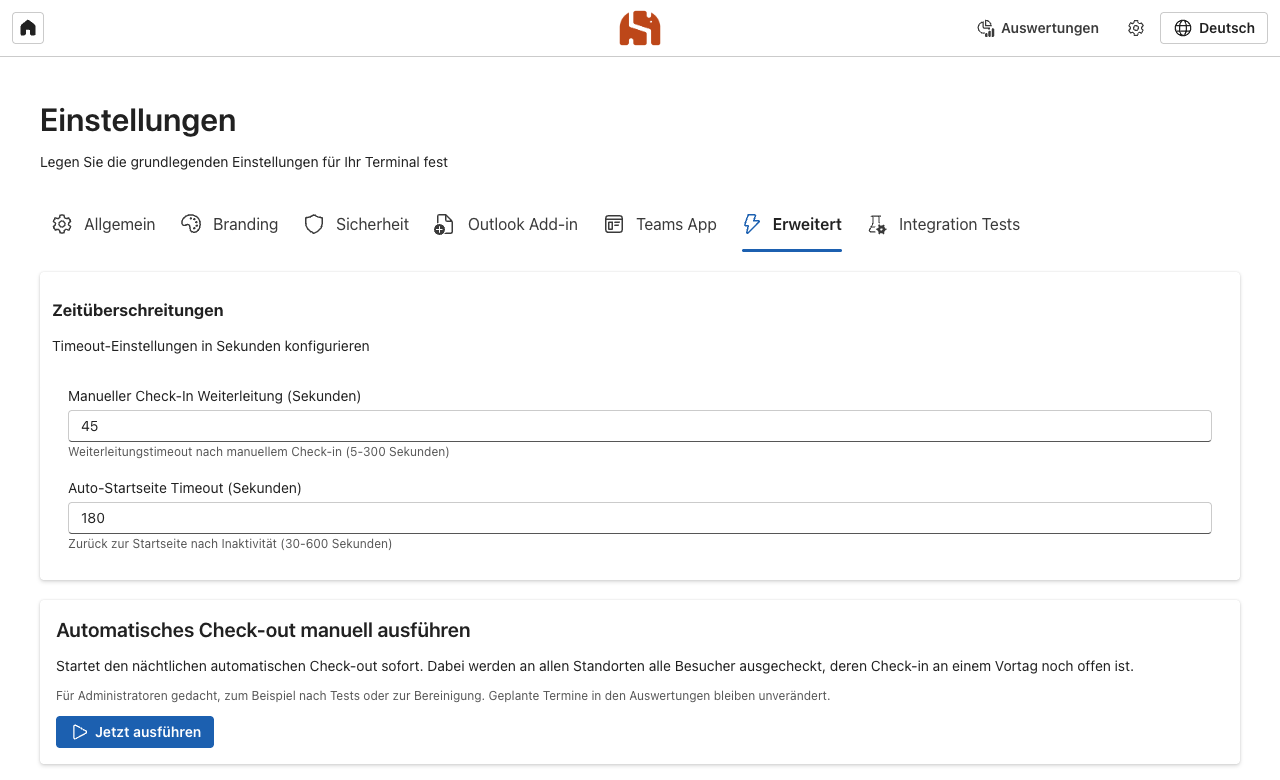Click the globe icon in language button
Viewport: 1280px width, 780px height.
[1183, 28]
